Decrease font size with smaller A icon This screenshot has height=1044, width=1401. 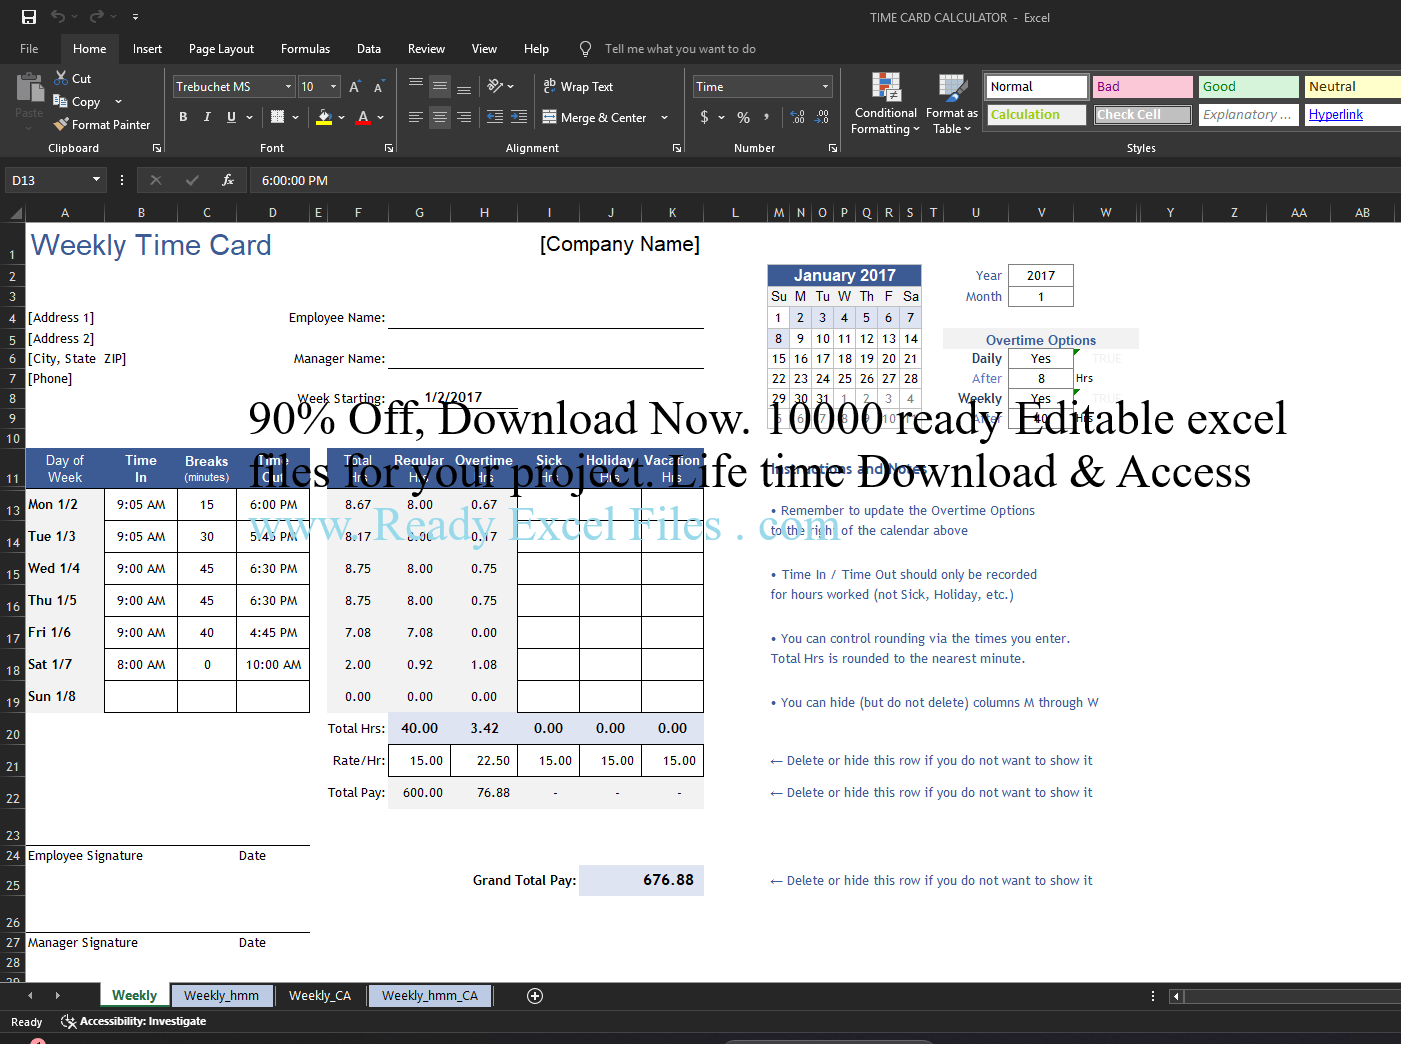coord(378,87)
